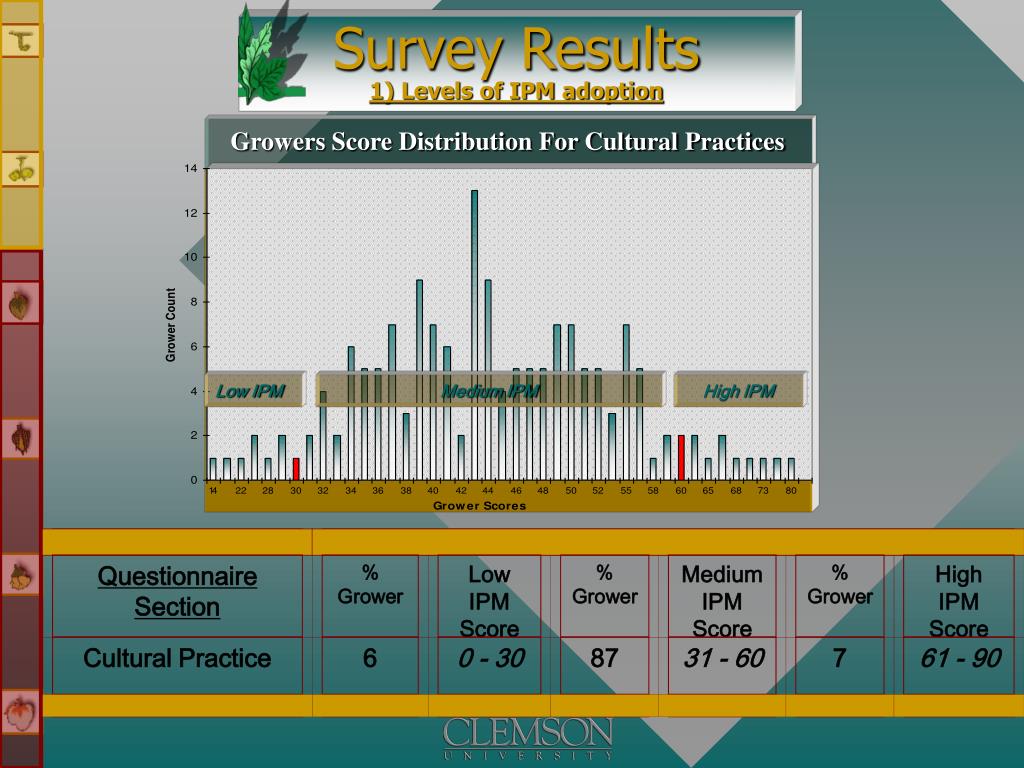Click the 'Medium IPM' chart label

[x=490, y=391]
